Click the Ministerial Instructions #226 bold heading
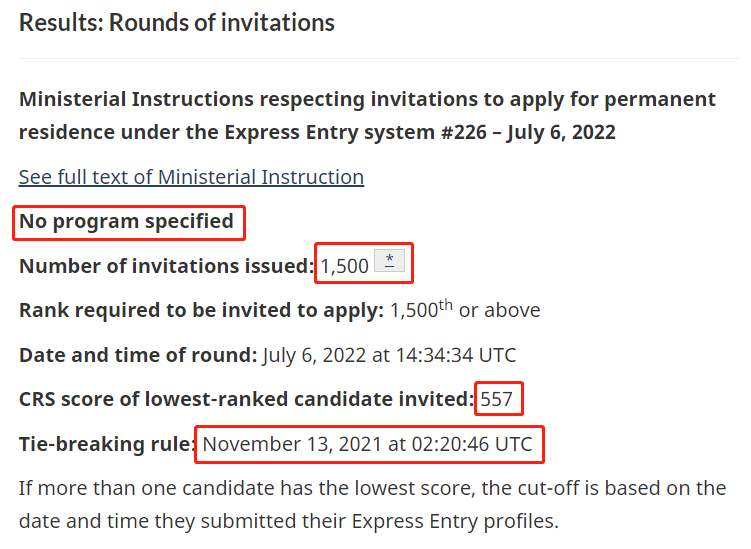 click(x=367, y=115)
